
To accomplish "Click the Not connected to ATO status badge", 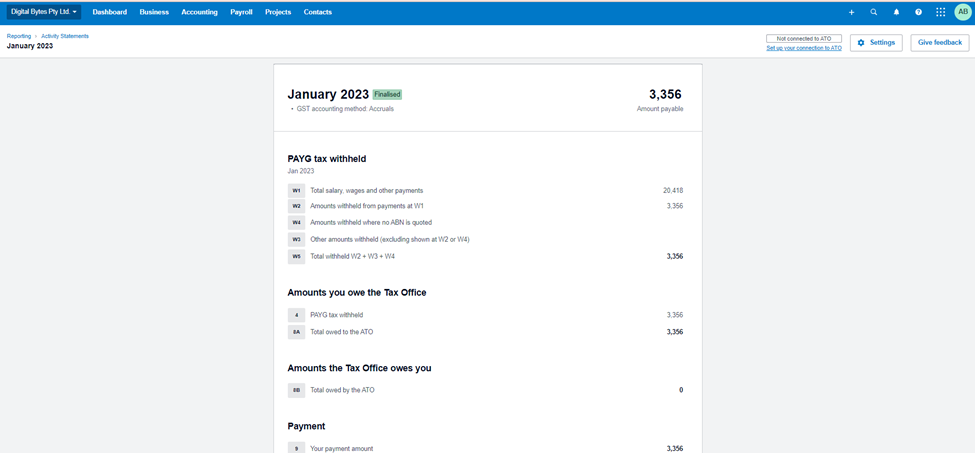I will [x=804, y=38].
